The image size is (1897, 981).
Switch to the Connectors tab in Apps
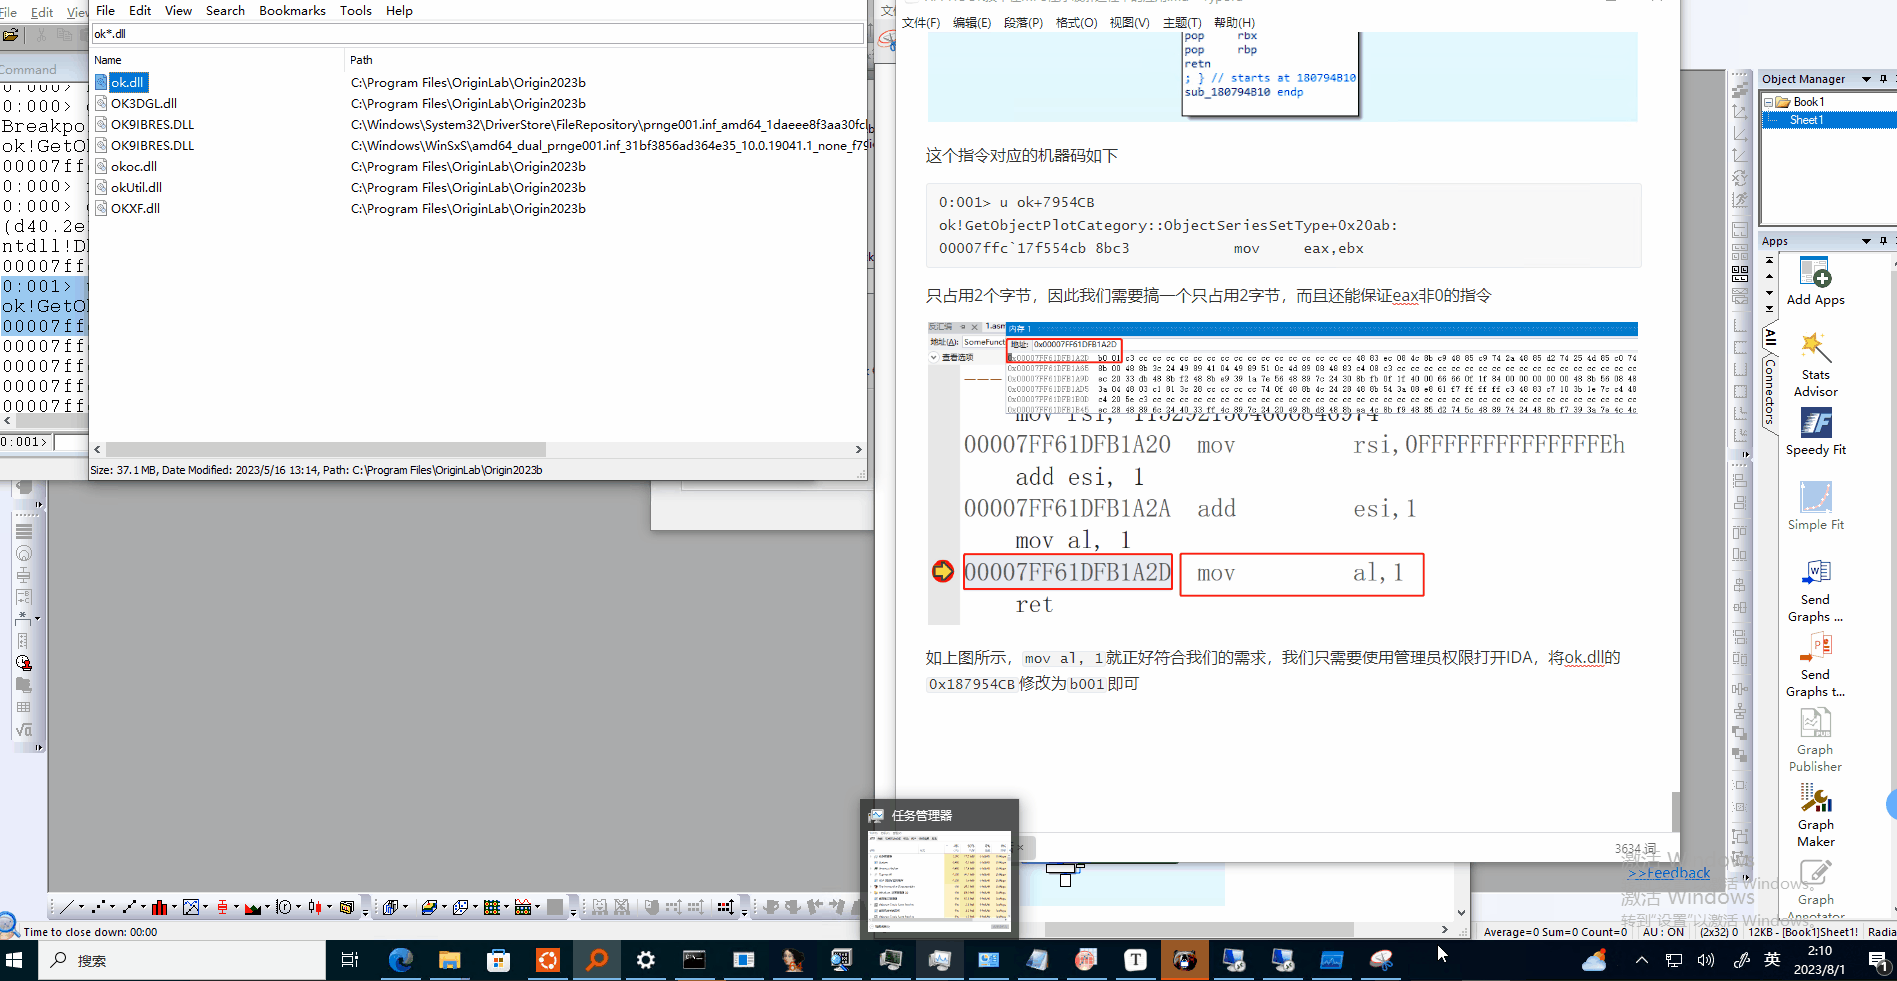click(1769, 392)
